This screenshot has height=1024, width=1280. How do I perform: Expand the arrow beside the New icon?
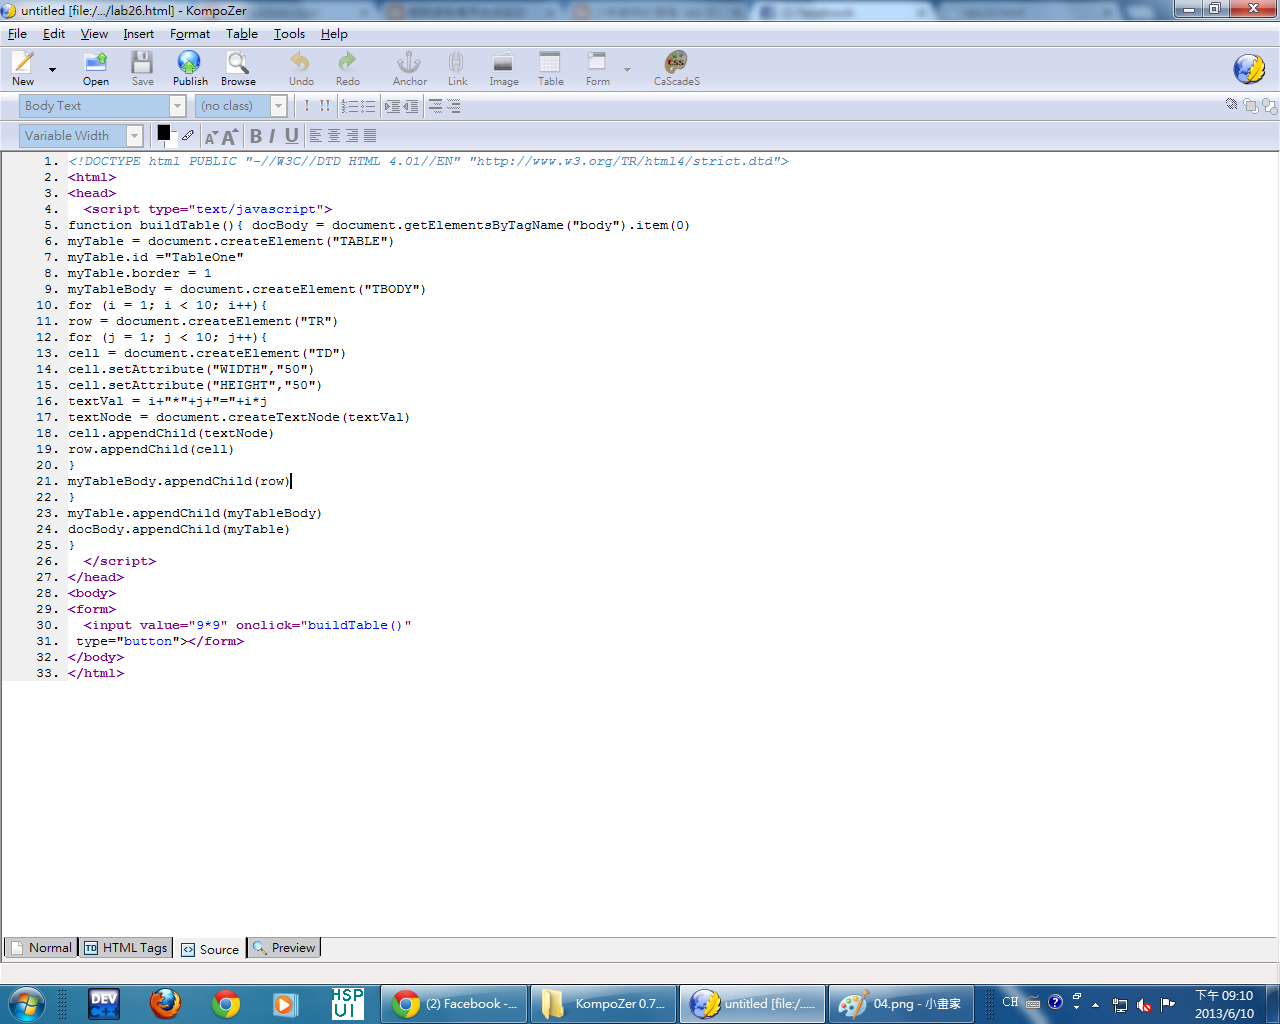[52, 70]
